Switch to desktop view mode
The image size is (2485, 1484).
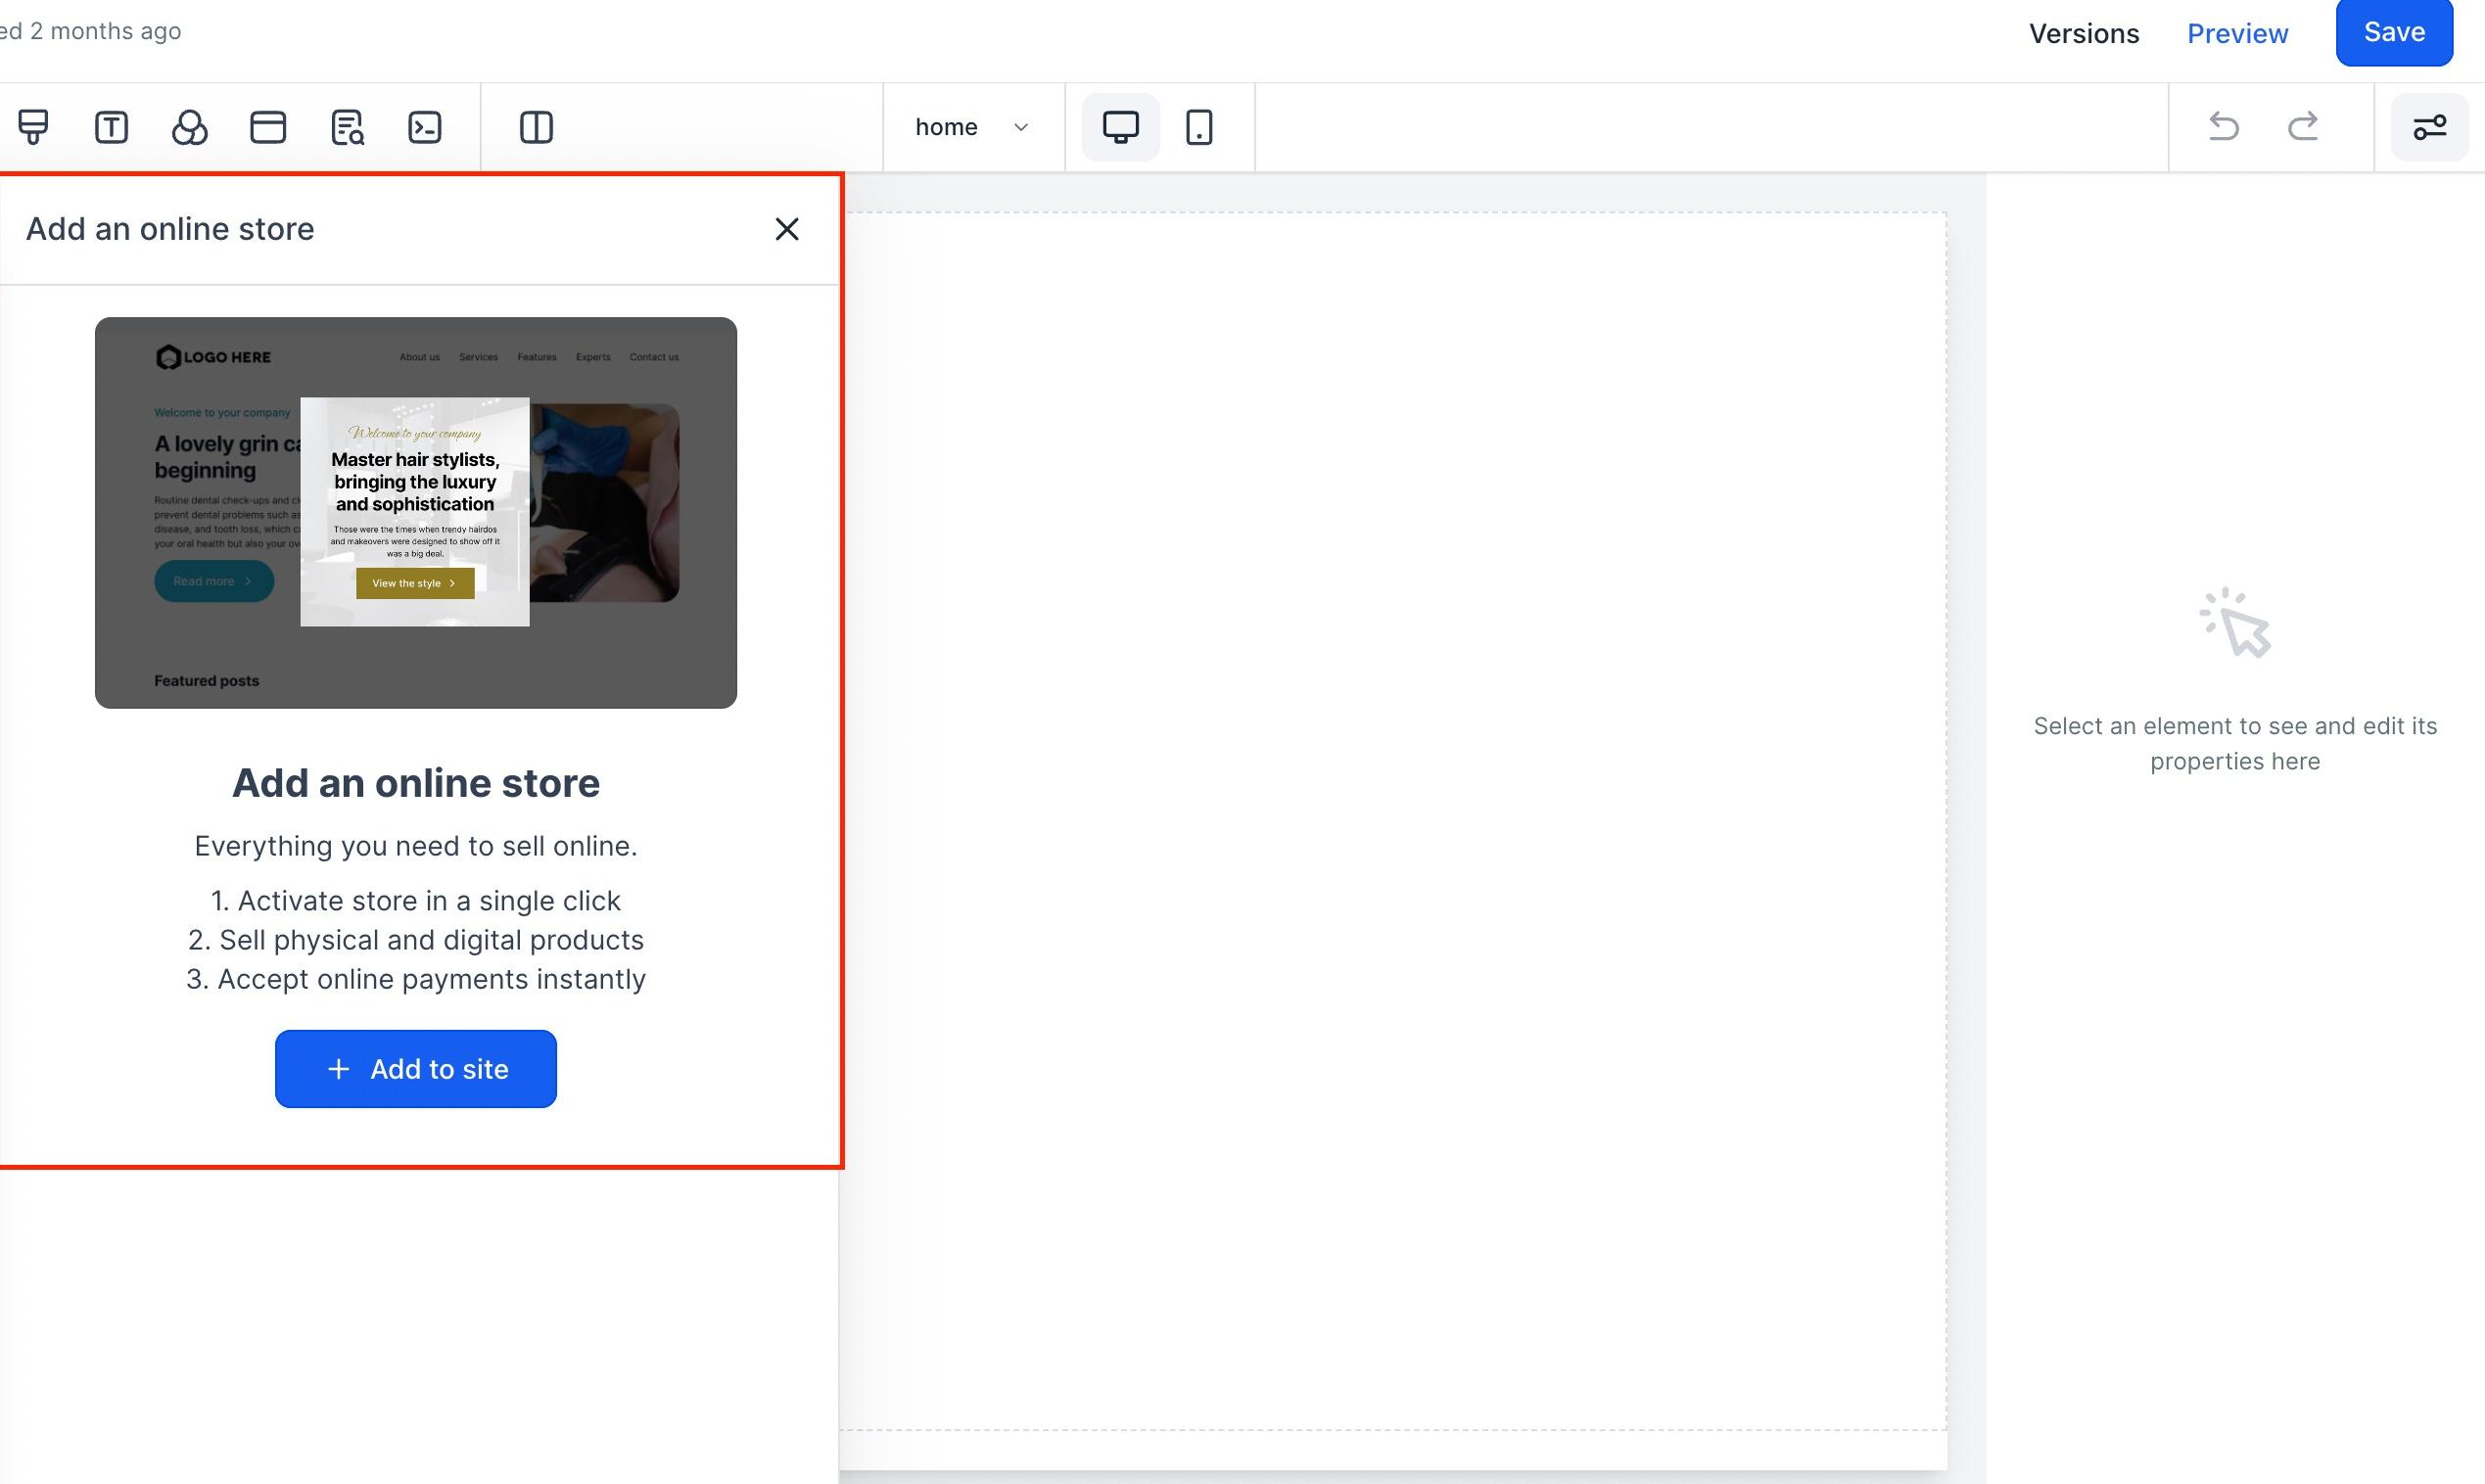coord(1121,127)
